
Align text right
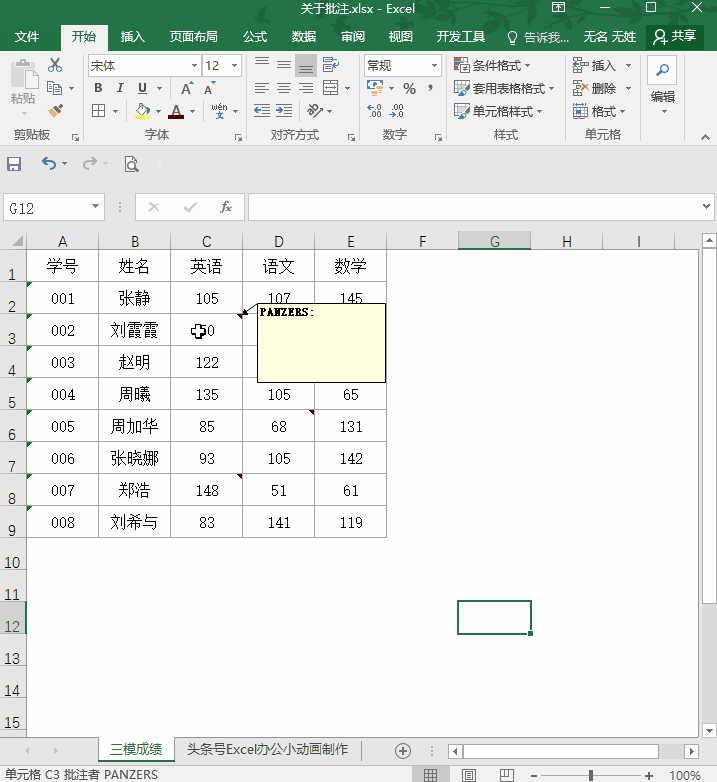(x=306, y=88)
